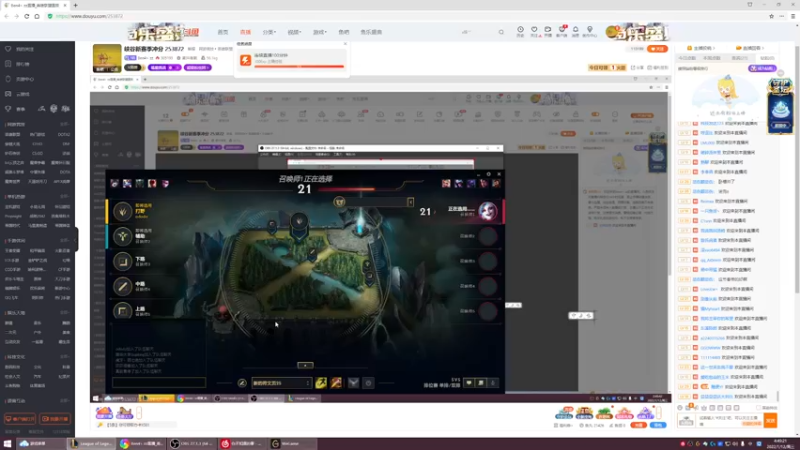Open the creator center location-pin icon
This screenshot has height=450, width=800.
(590, 31)
